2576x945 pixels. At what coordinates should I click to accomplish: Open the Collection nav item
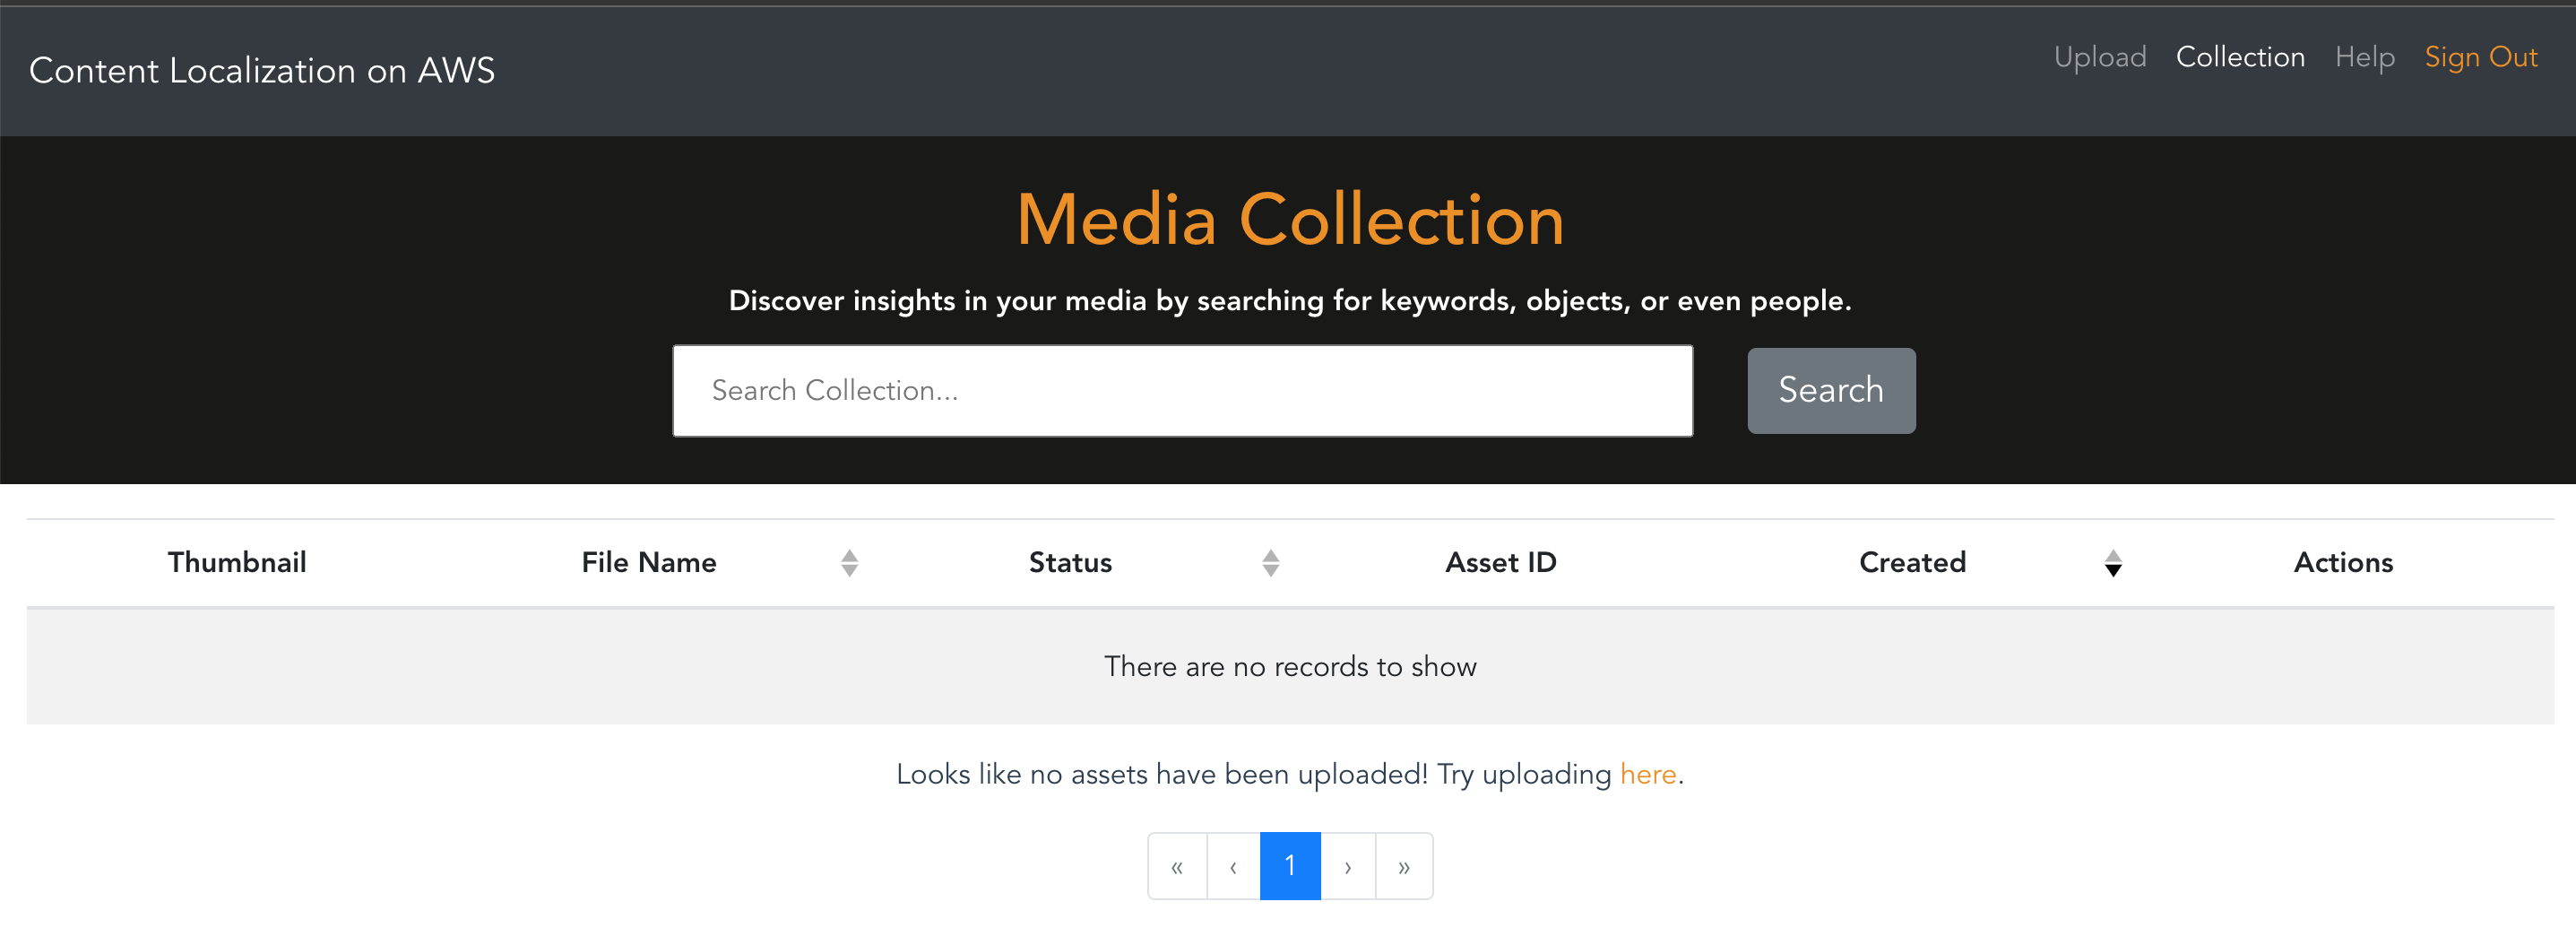tap(2240, 57)
